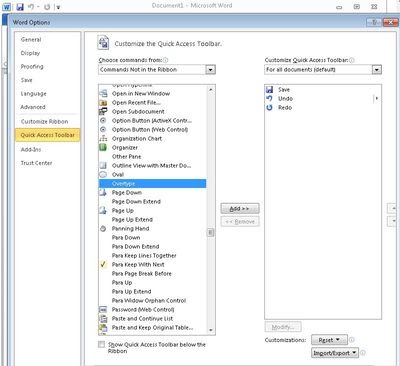This screenshot has width=400, height=366.
Task: Select the Page Up Extend command
Action: pos(132,220)
